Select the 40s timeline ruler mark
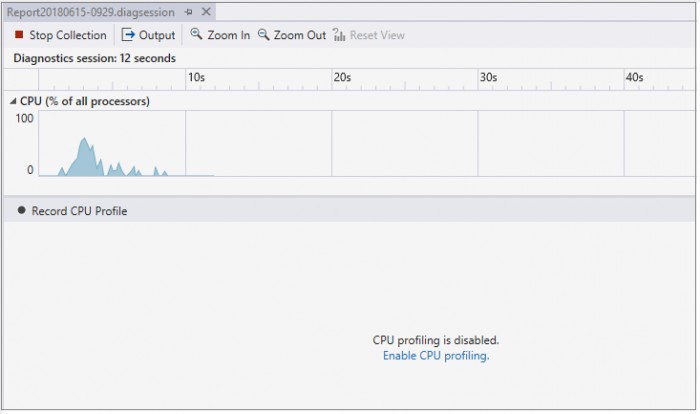700x414 pixels. click(x=634, y=77)
